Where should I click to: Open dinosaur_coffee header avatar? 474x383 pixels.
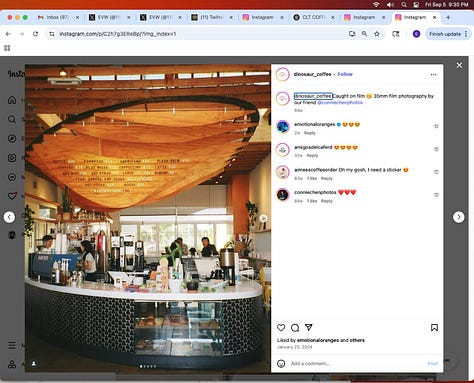point(283,75)
